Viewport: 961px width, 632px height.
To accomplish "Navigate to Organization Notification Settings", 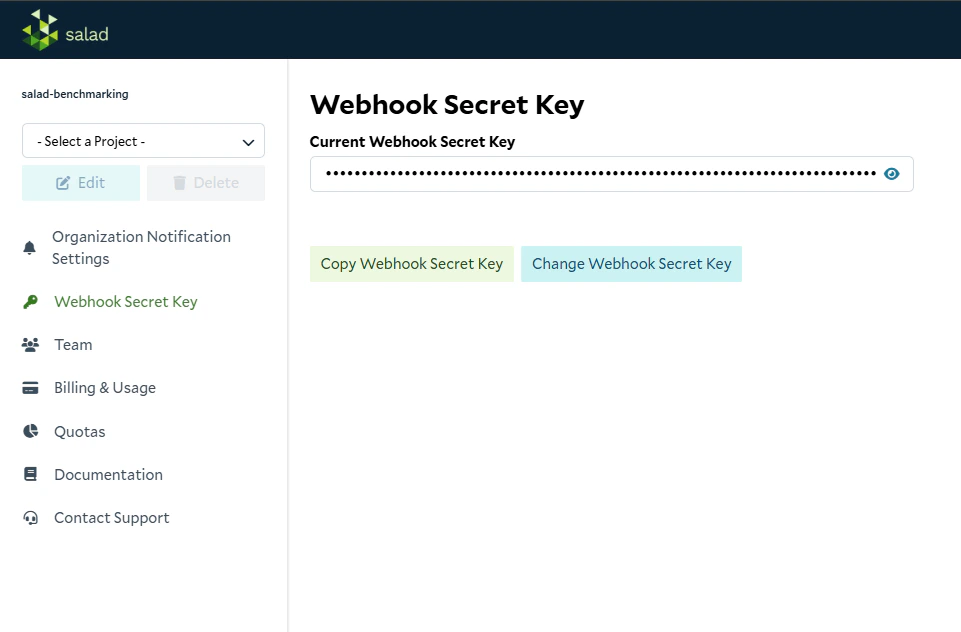I will click(x=140, y=247).
